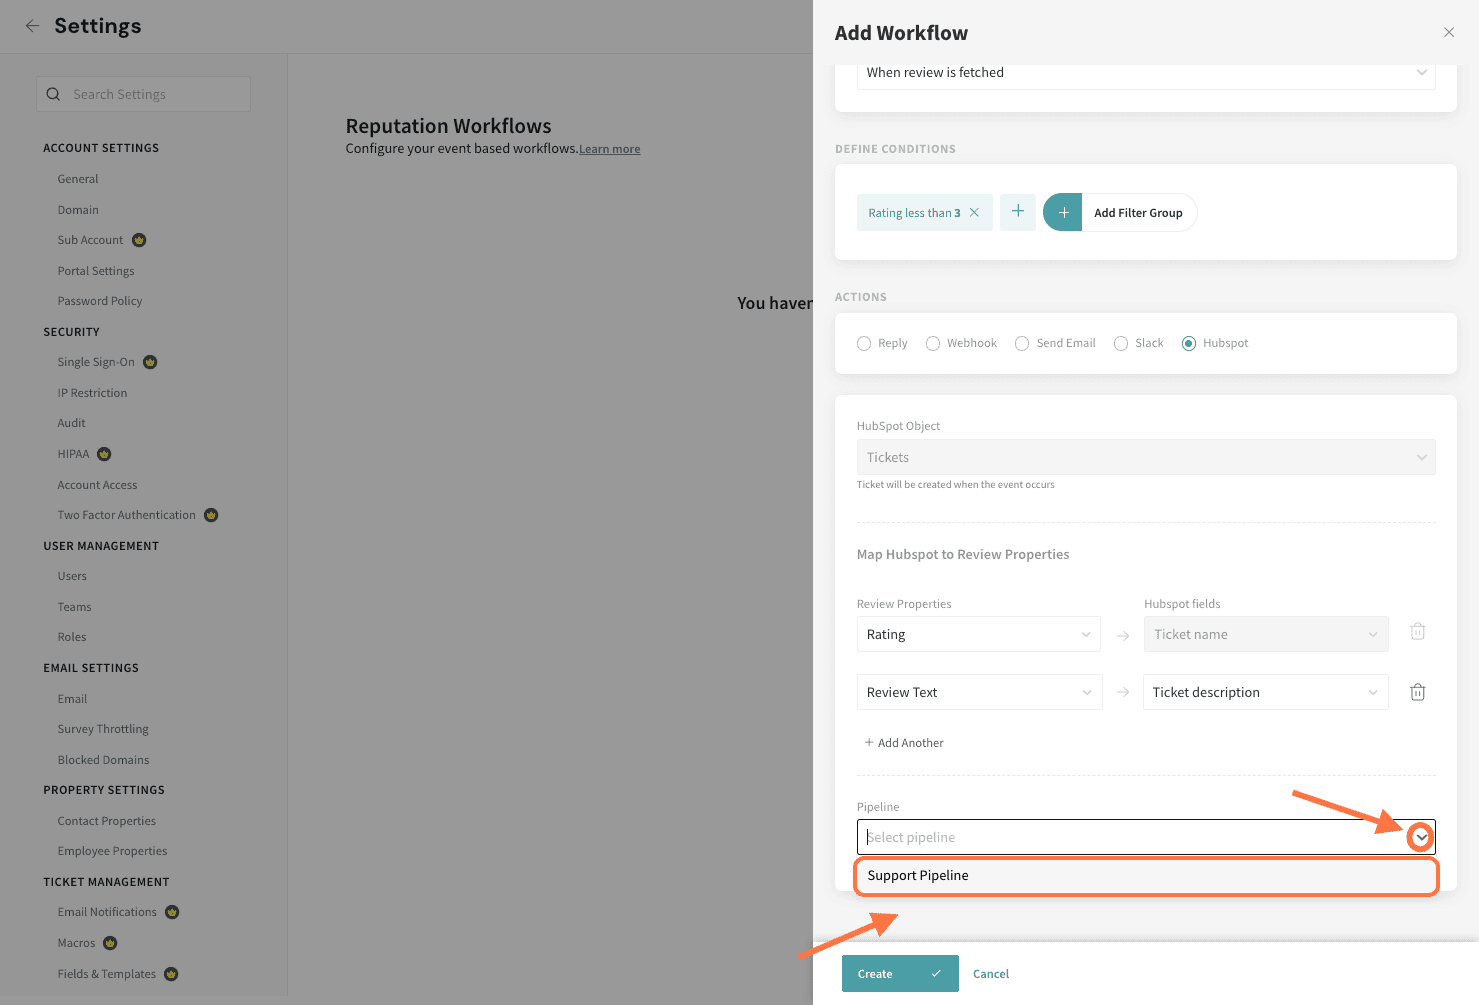This screenshot has height=1005, width=1479.
Task: Choose the Webhook action option
Action: (933, 344)
